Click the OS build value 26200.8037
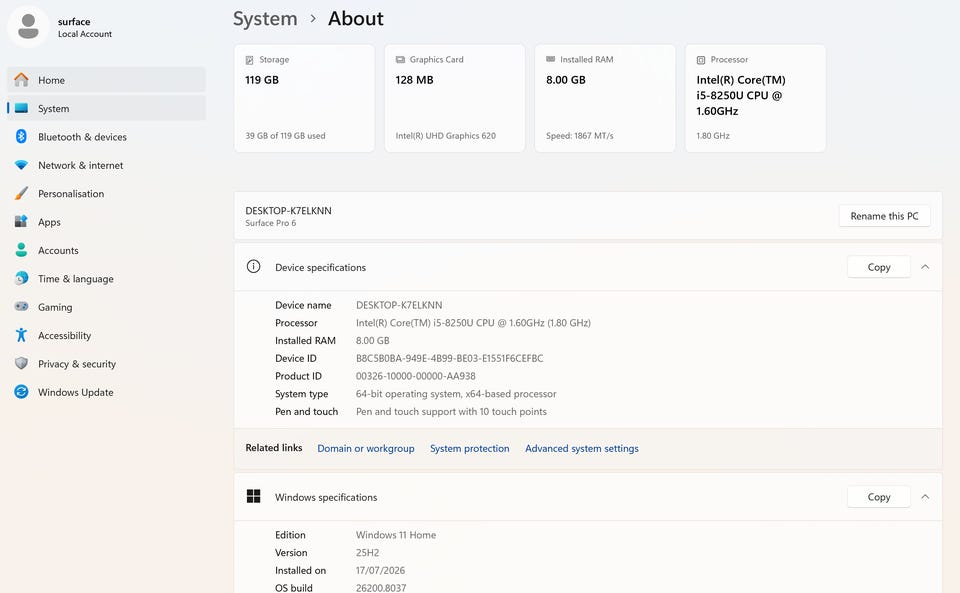The height and width of the screenshot is (593, 960). (381, 587)
